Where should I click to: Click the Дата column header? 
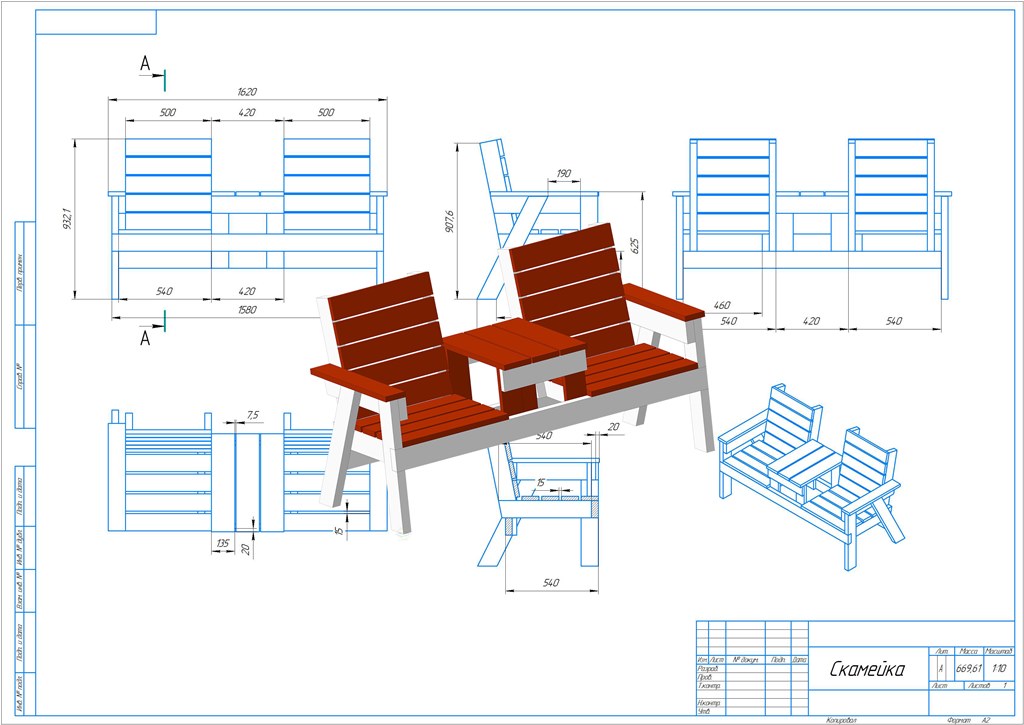tap(800, 660)
